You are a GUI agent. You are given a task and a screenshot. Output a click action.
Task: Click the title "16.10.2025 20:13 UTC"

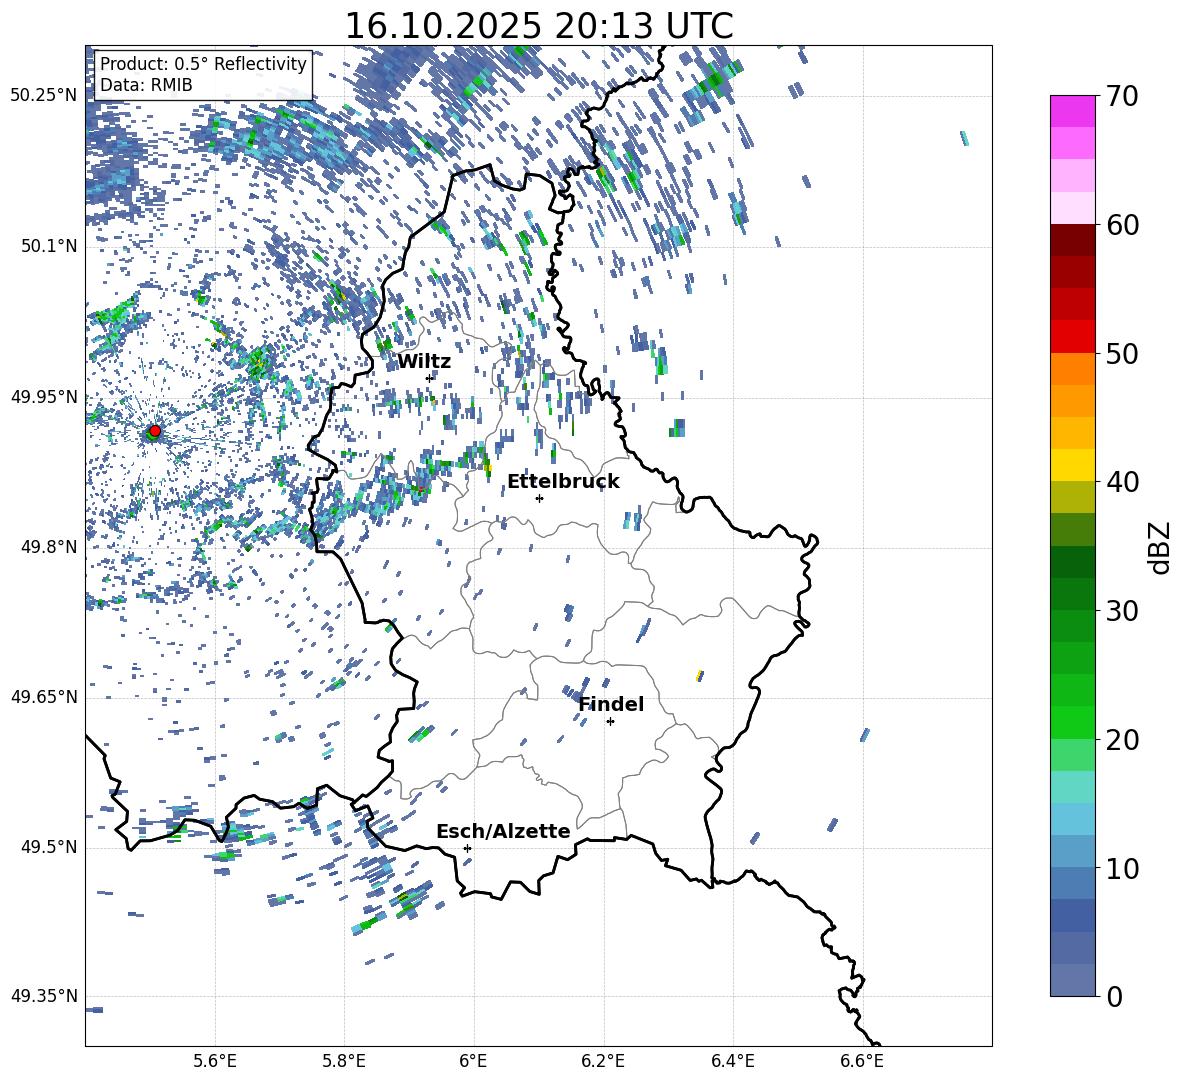pyautogui.click(x=538, y=26)
